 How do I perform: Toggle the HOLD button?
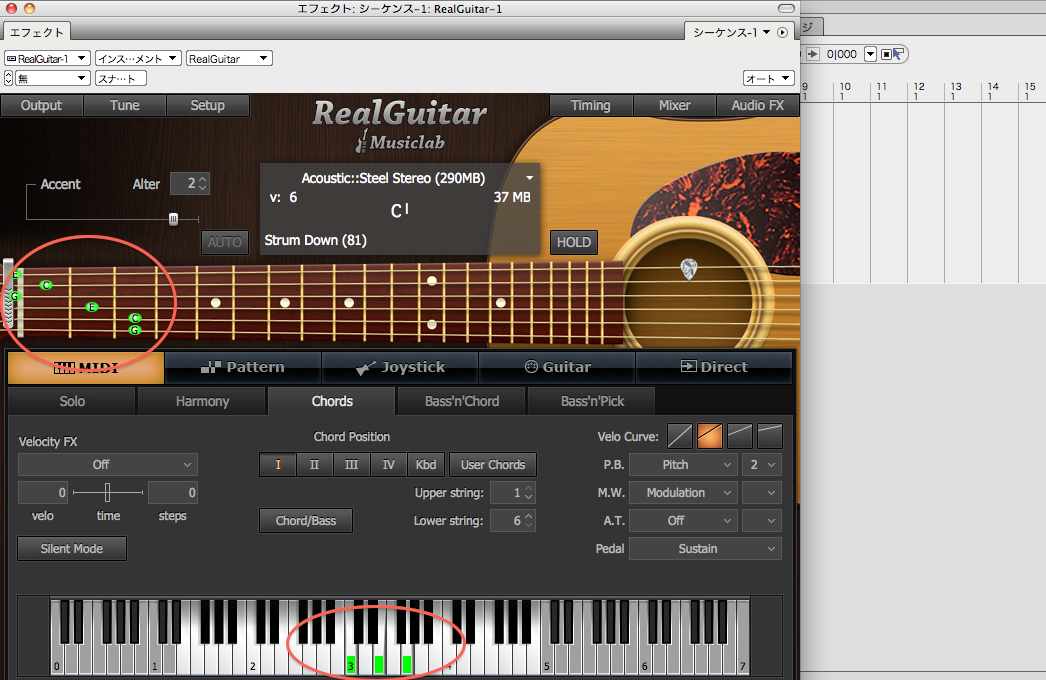[573, 242]
